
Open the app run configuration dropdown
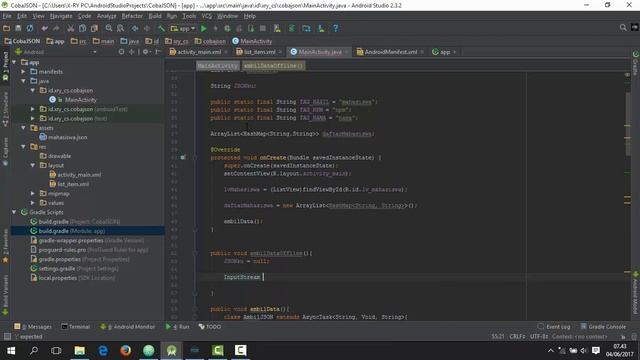(183, 28)
